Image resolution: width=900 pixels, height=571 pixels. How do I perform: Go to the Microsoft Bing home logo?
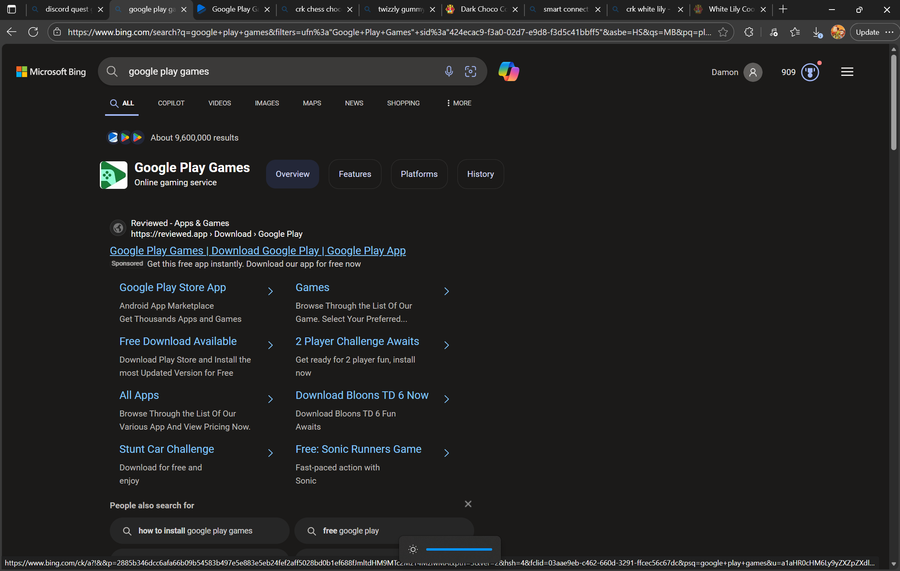[x=51, y=72]
